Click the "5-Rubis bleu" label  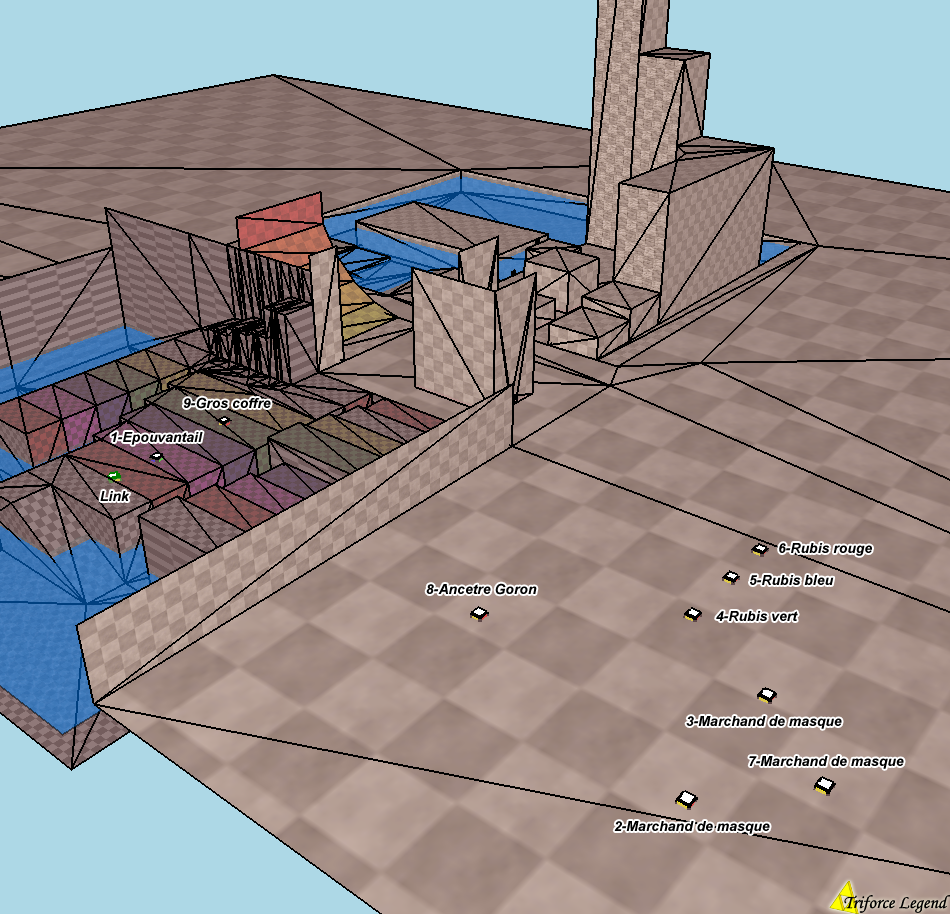click(792, 580)
